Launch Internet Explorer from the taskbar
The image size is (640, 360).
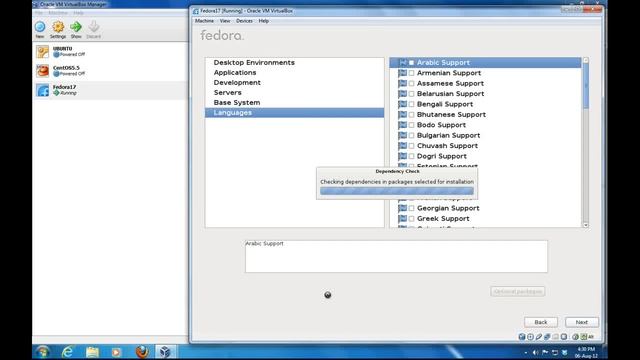[67, 351]
